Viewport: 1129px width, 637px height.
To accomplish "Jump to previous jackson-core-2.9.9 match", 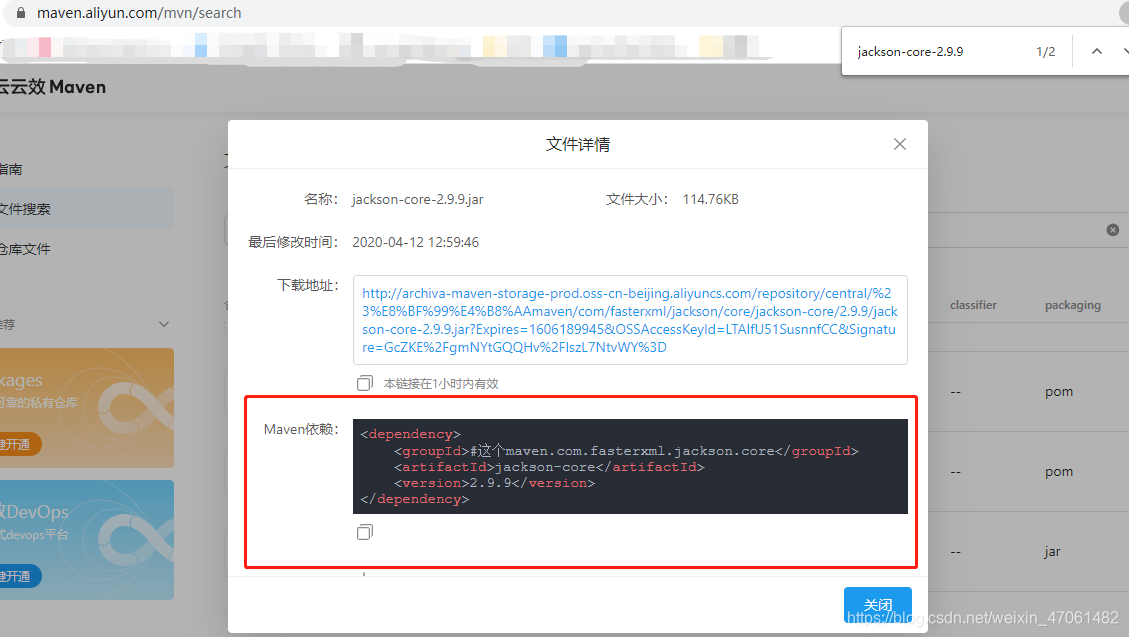I will (1096, 50).
